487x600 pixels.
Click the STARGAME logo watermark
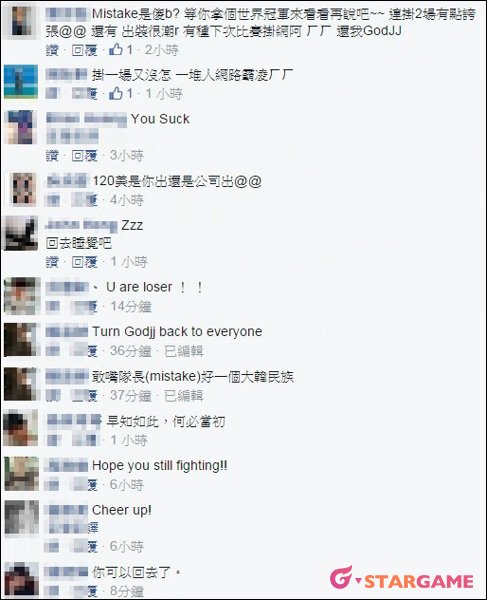(x=402, y=578)
